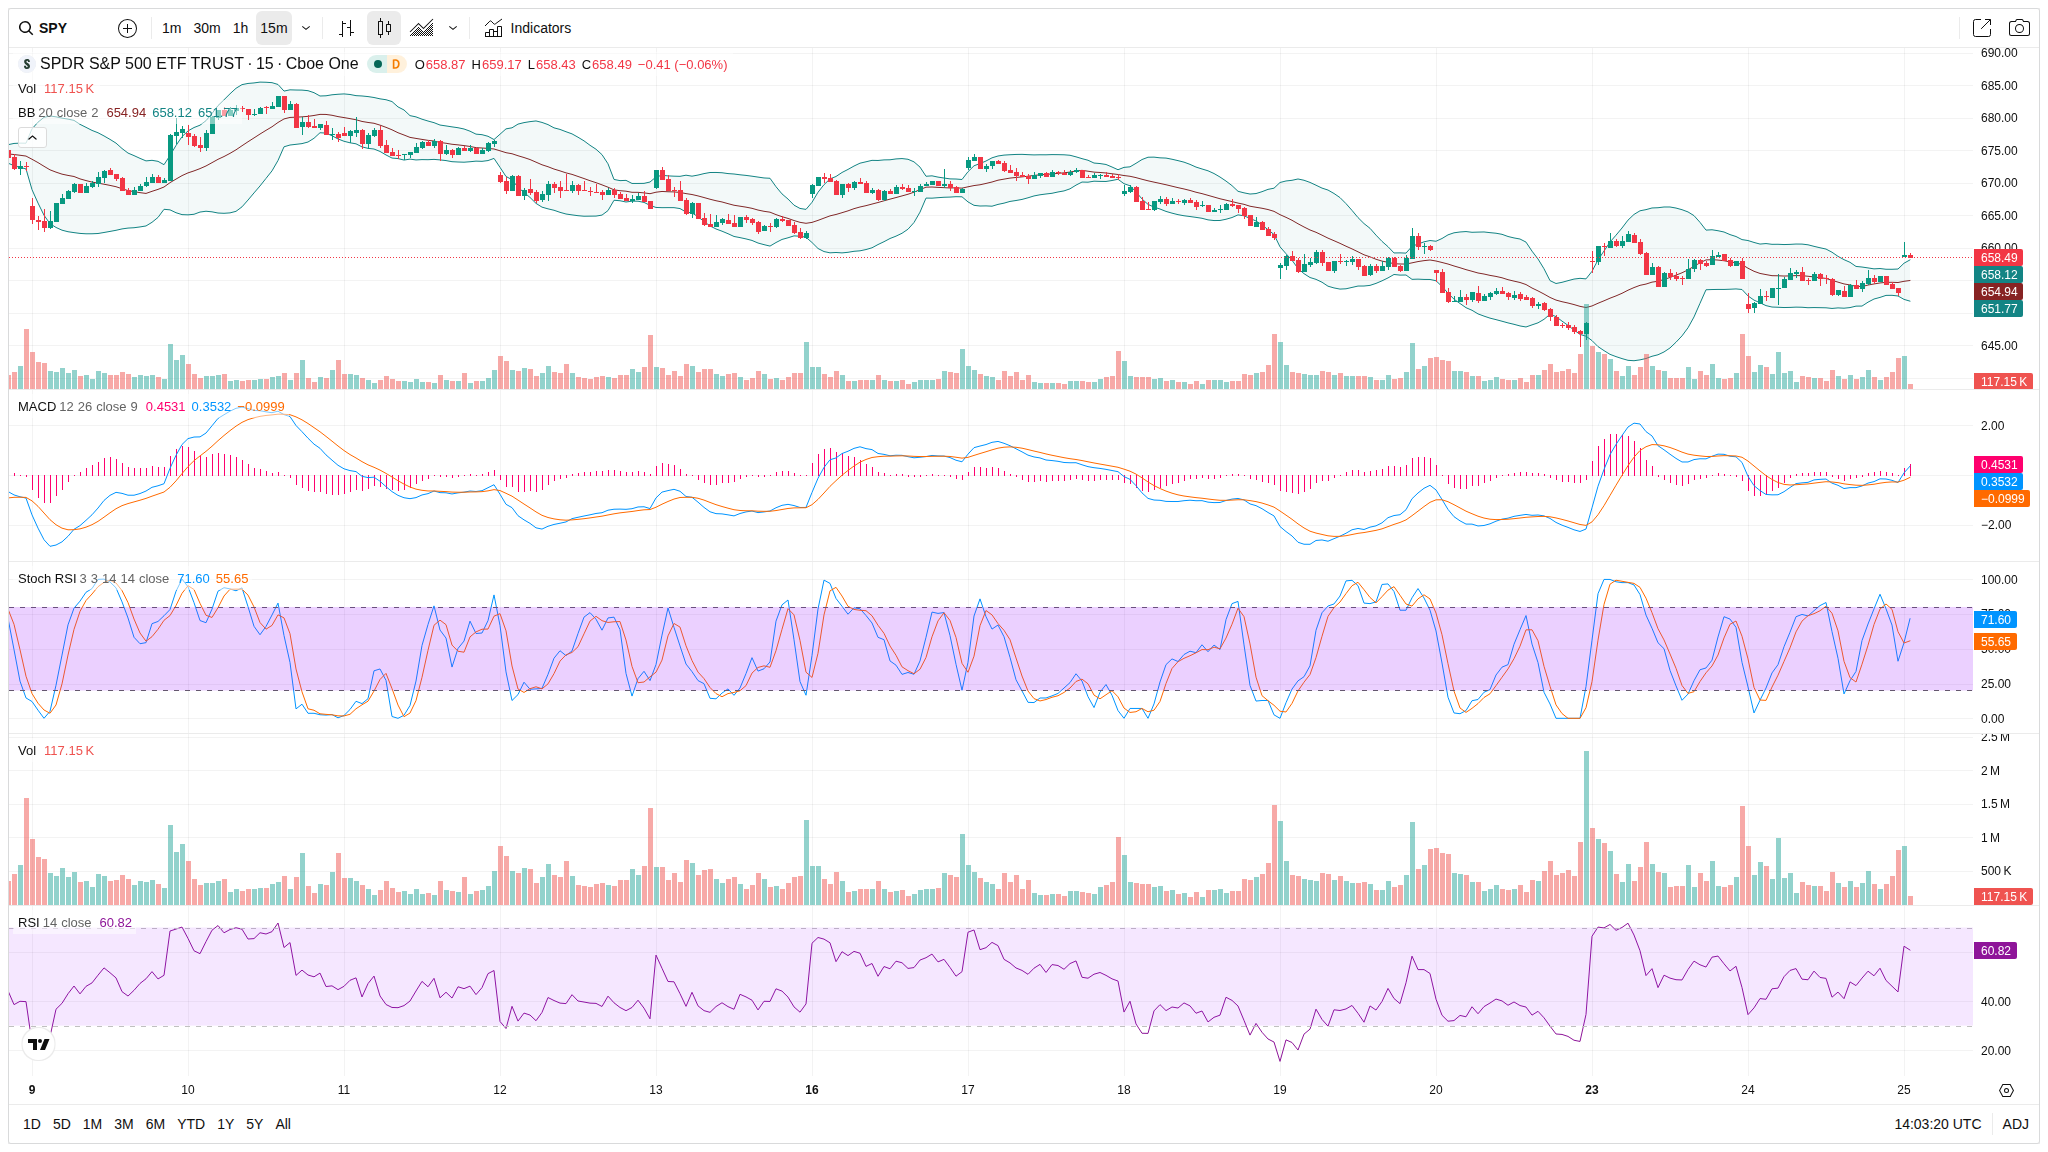Select the Bars chart style icon
2048x1152 pixels.
(346, 28)
